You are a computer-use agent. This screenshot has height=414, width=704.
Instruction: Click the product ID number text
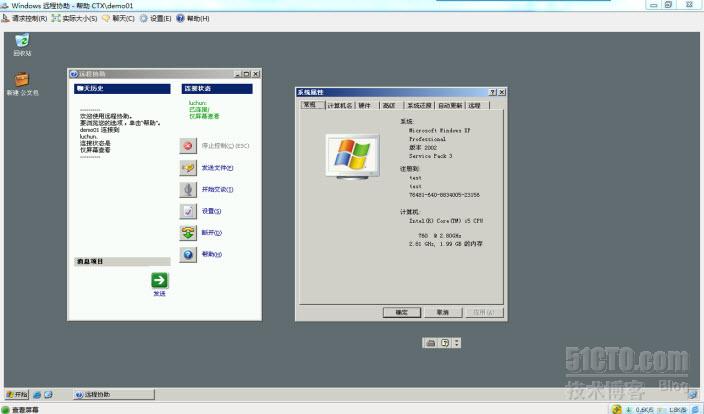click(x=444, y=195)
